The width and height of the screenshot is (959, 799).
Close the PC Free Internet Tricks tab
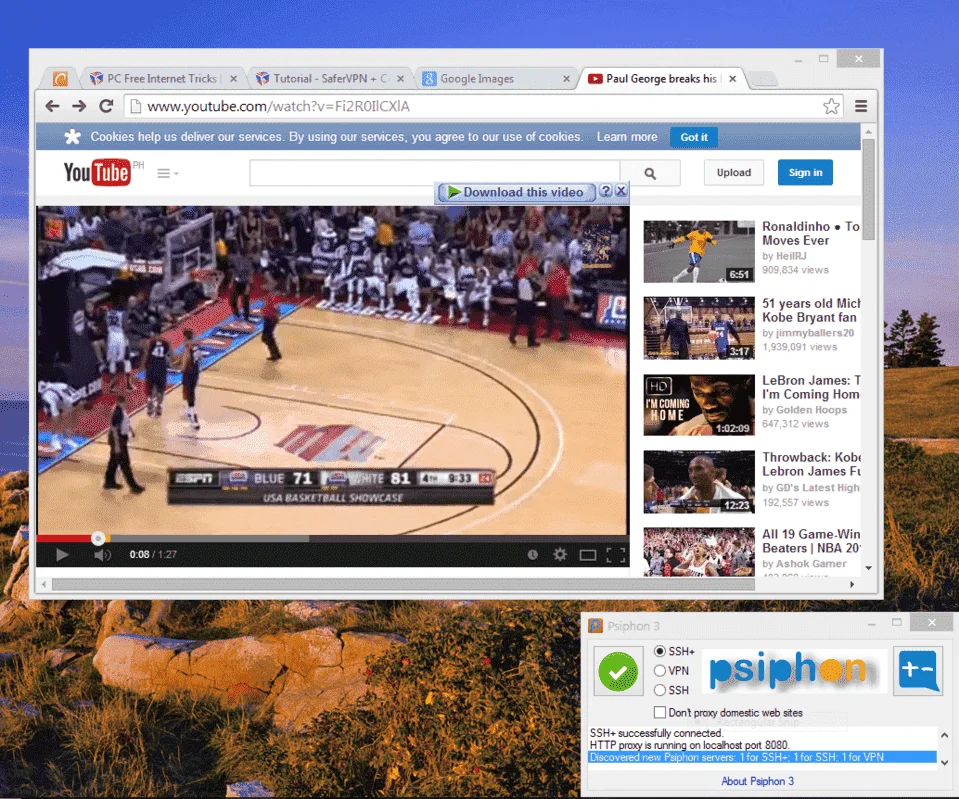pos(234,79)
